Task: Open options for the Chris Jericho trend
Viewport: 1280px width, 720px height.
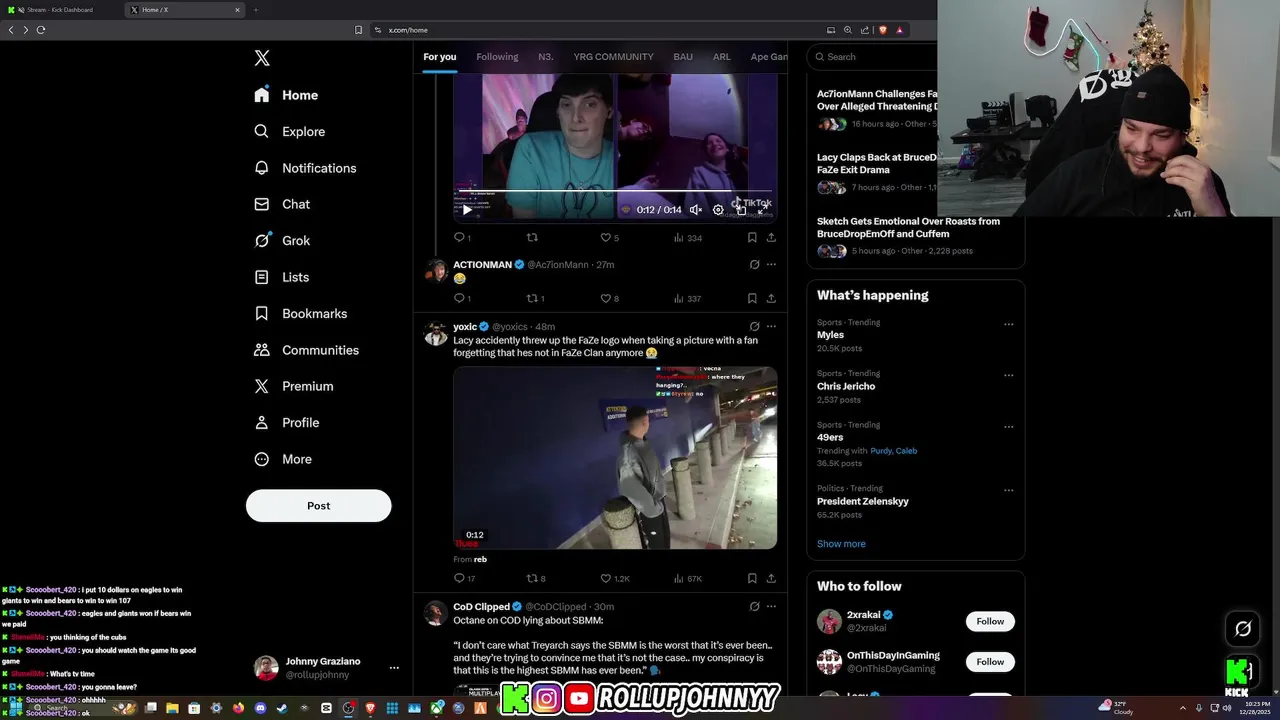Action: (1008, 375)
